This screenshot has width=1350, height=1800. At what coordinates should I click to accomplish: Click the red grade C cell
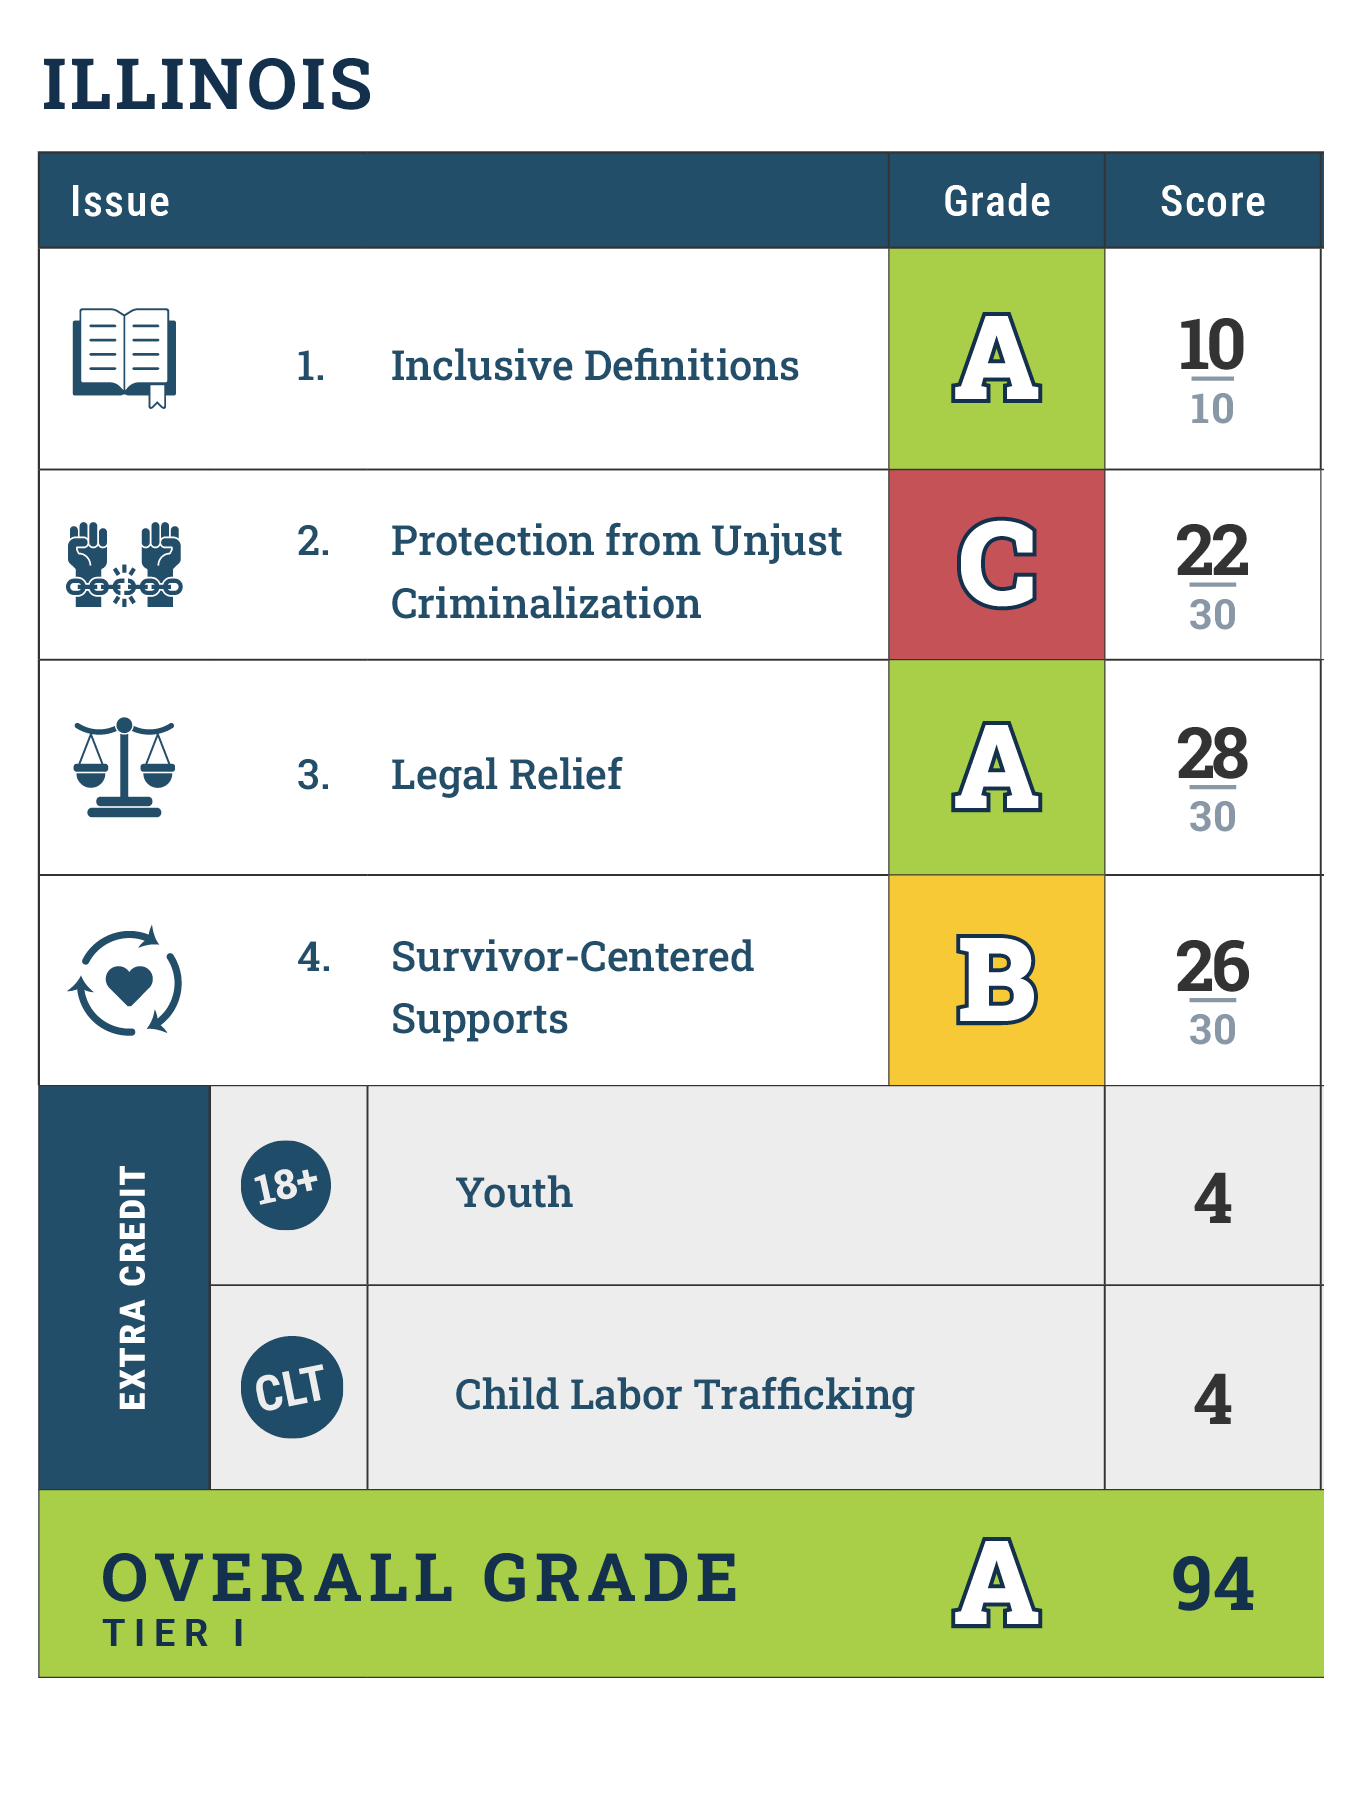[x=996, y=564]
